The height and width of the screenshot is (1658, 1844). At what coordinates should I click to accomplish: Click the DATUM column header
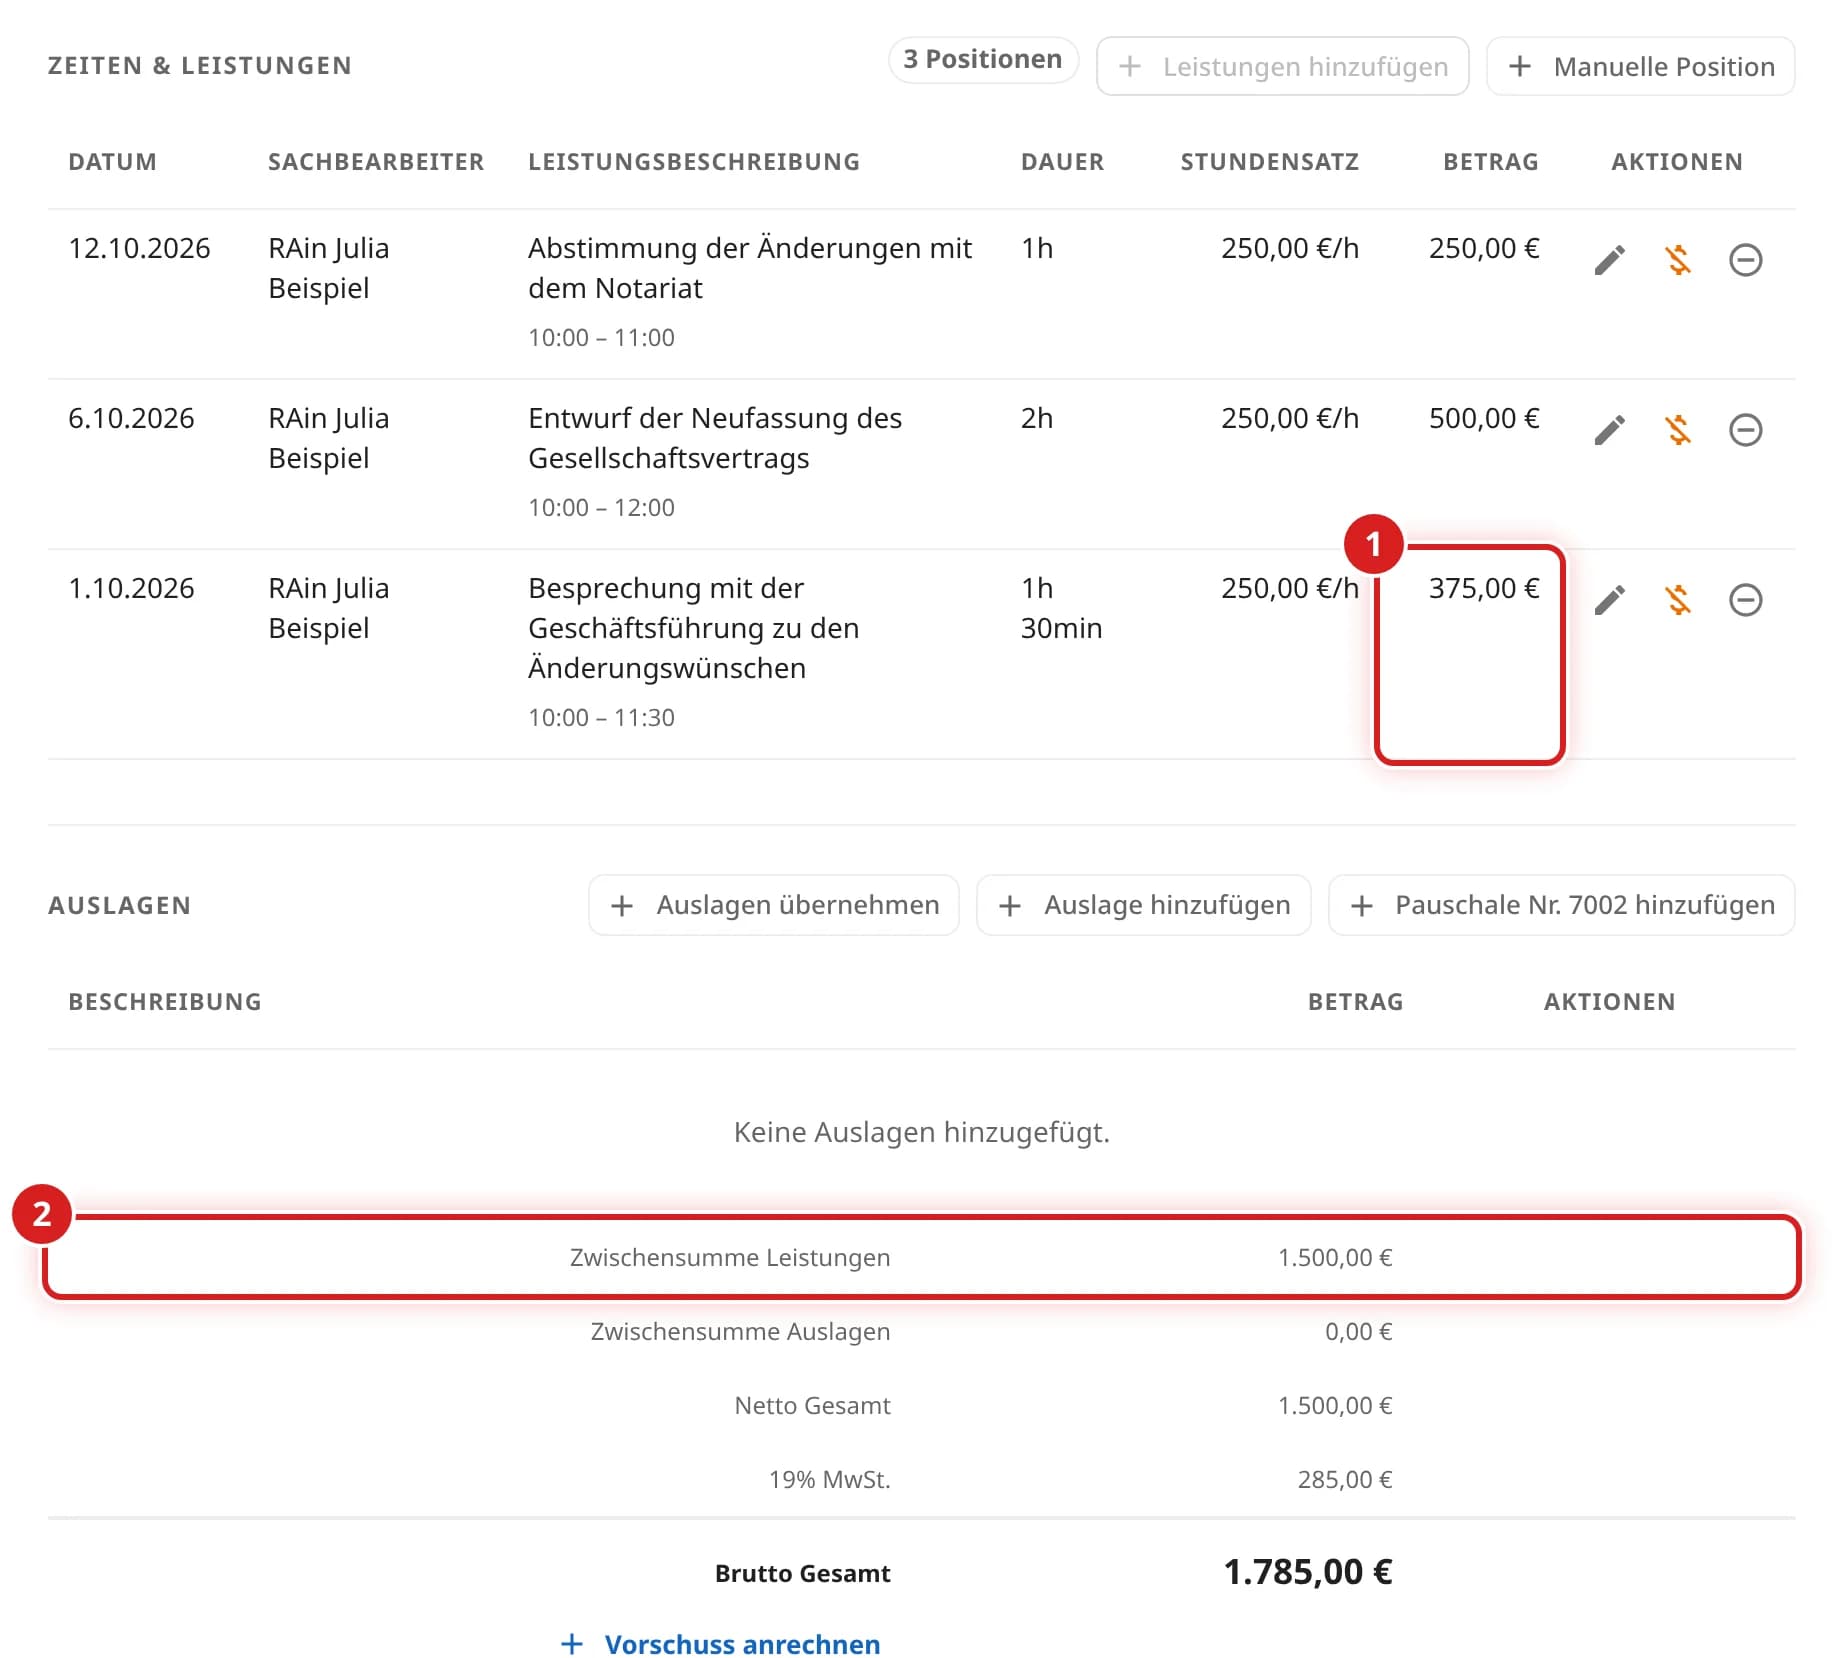point(112,162)
